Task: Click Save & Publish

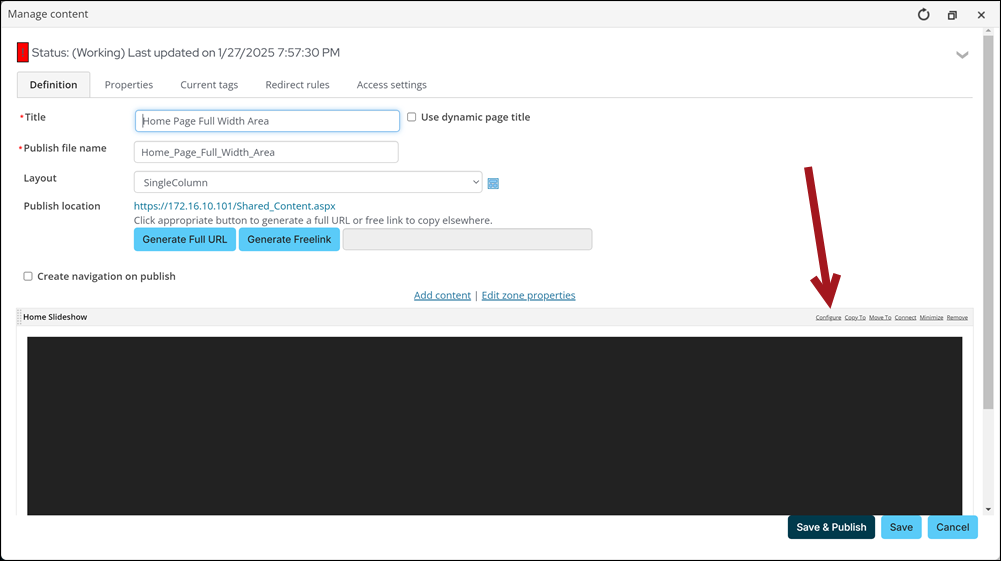Action: 831,527
